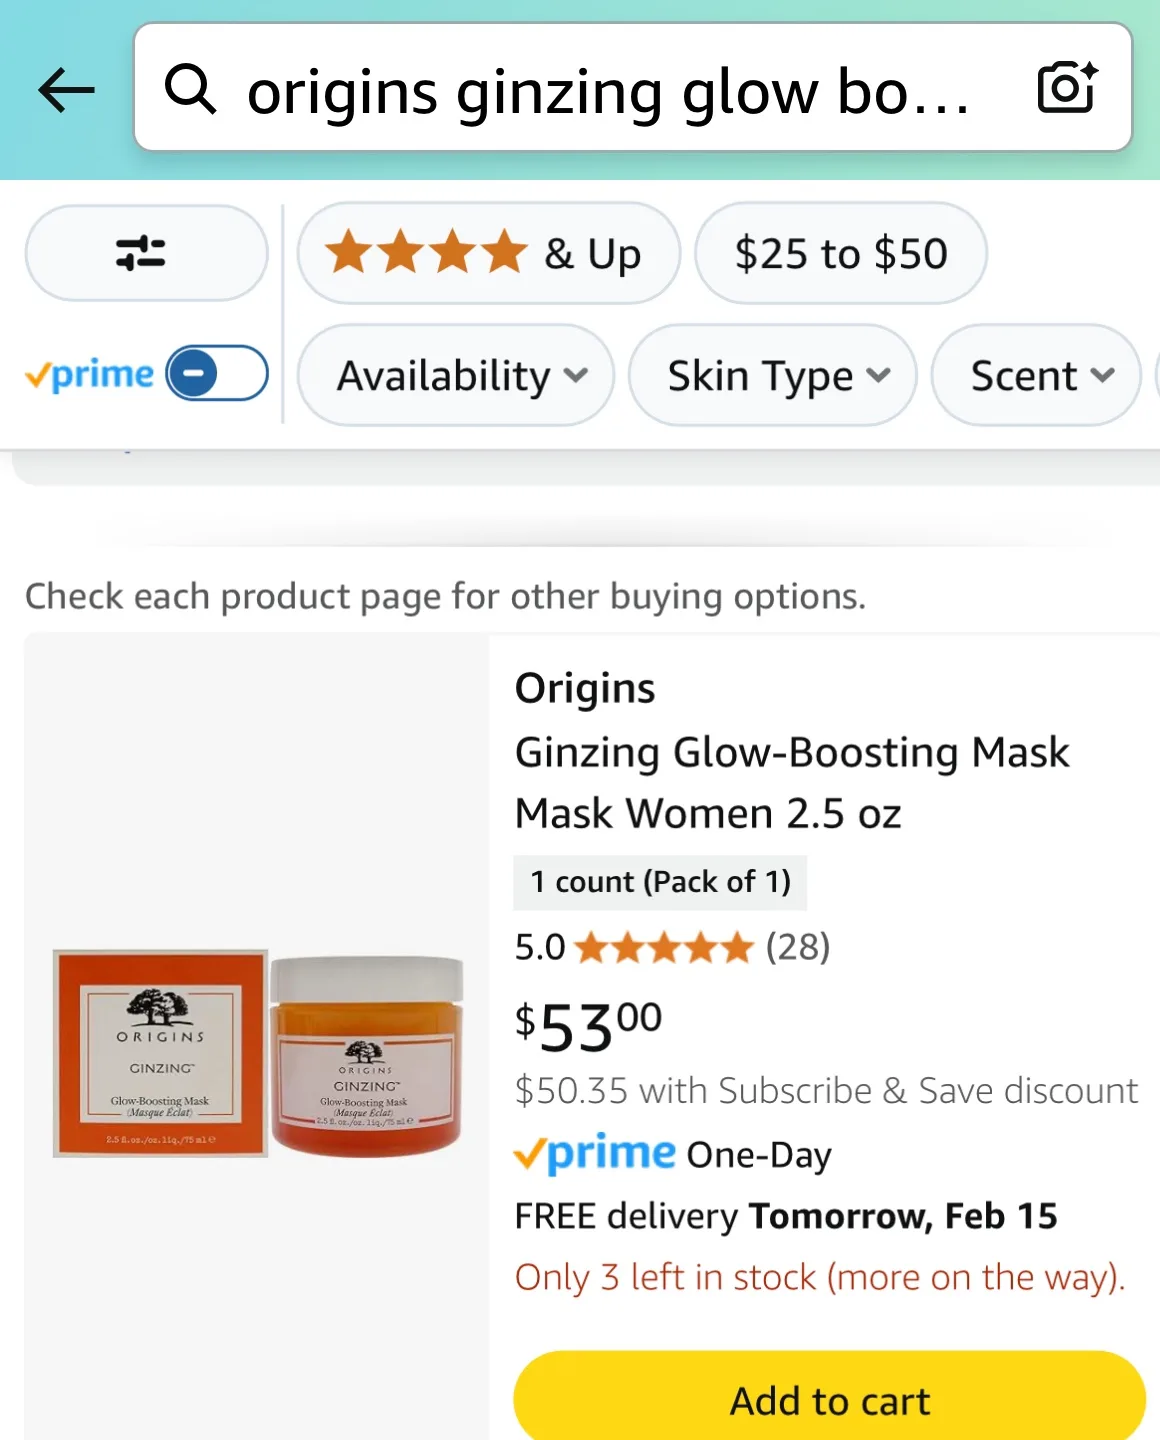Select the Prime badge under the price

pyautogui.click(x=593, y=1153)
